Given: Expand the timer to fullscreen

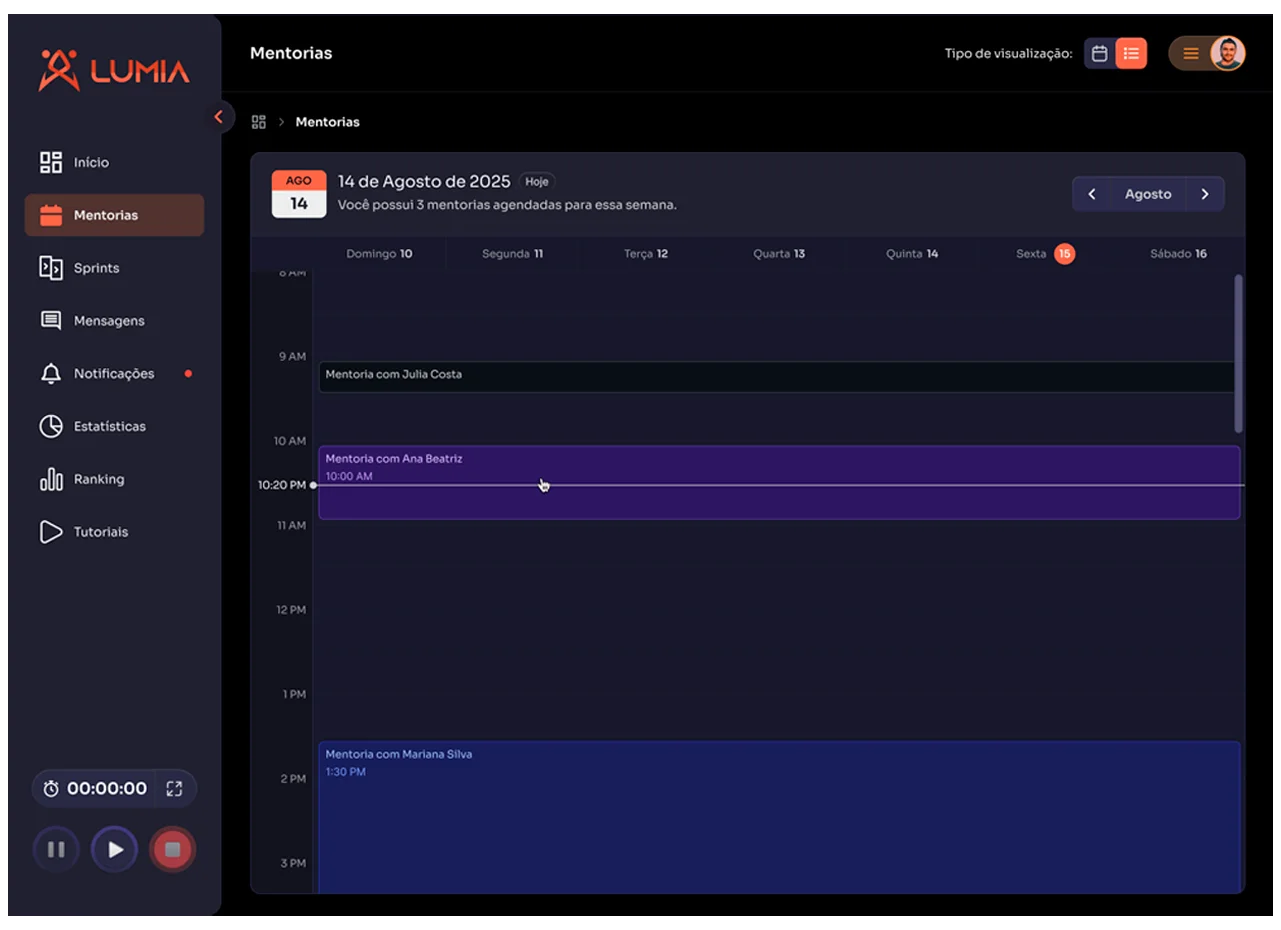Looking at the screenshot, I should pos(174,788).
